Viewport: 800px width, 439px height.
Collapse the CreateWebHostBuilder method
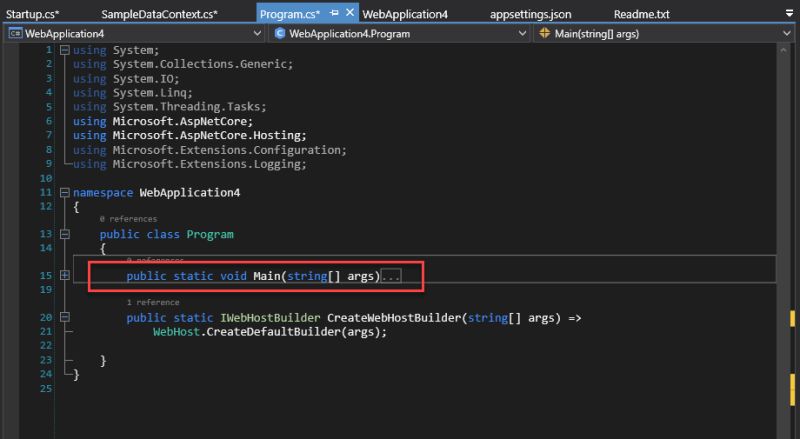click(x=65, y=318)
